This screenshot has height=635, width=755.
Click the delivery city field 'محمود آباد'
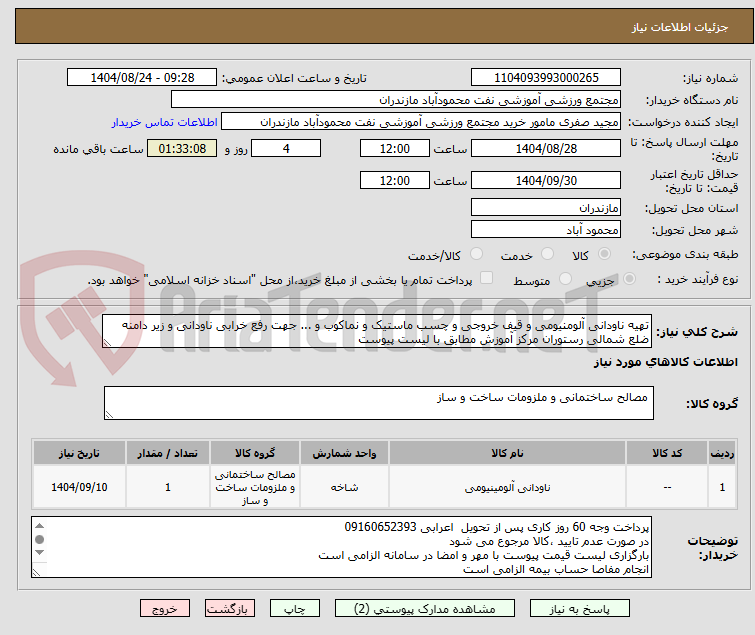tap(546, 230)
